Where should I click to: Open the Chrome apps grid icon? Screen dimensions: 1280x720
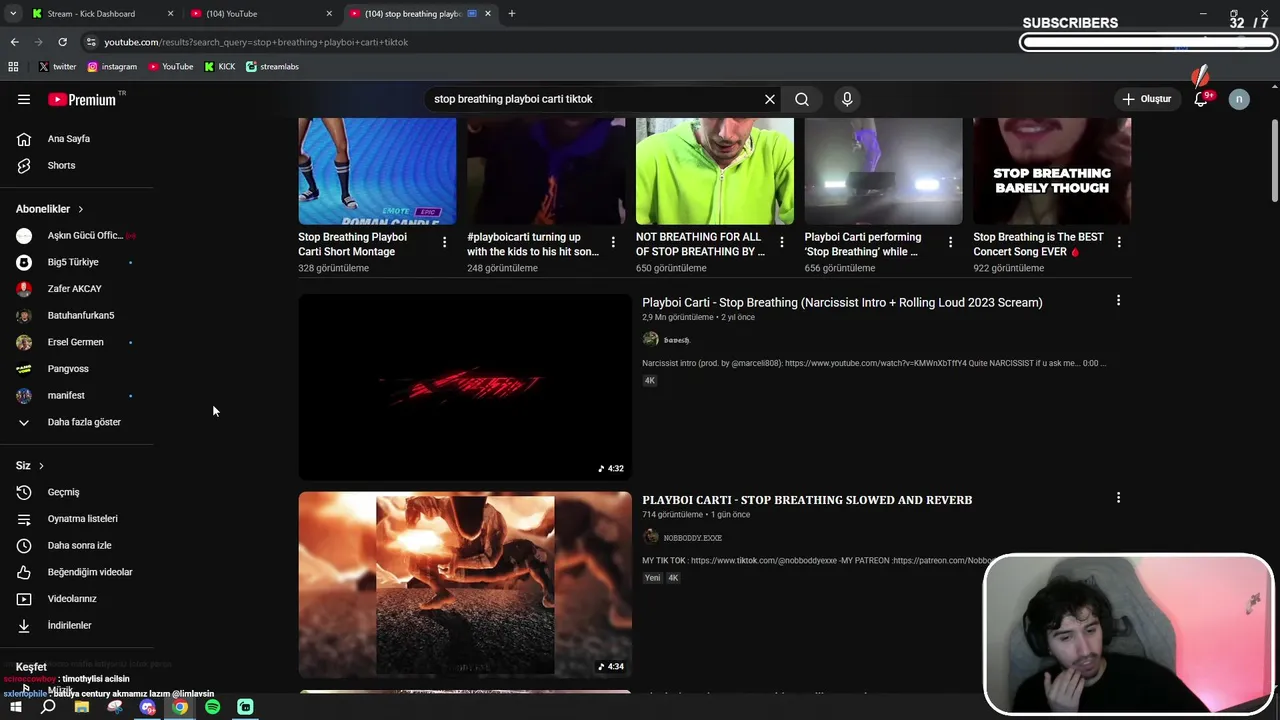coord(13,67)
